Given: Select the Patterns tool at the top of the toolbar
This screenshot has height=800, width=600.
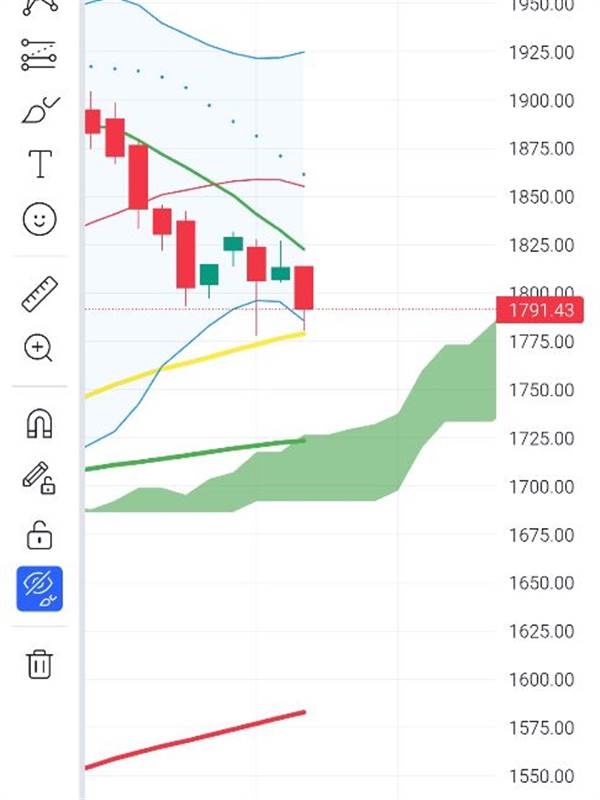Looking at the screenshot, I should point(39,5).
